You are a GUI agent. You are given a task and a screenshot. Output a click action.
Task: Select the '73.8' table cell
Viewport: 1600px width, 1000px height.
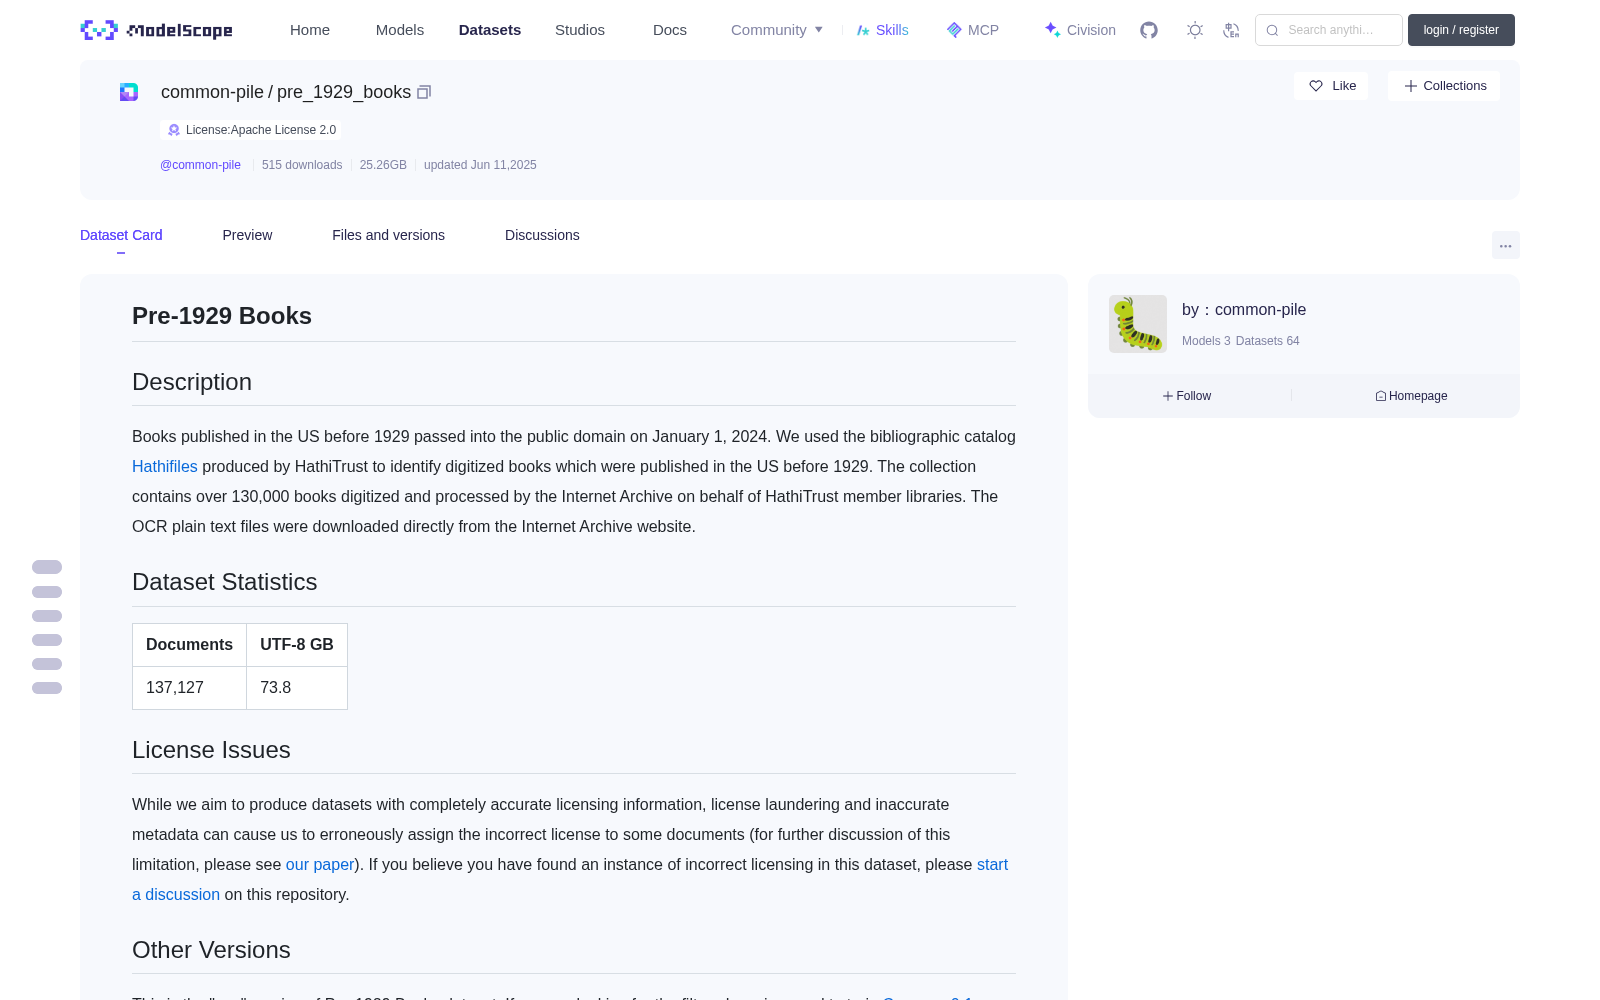(297, 688)
